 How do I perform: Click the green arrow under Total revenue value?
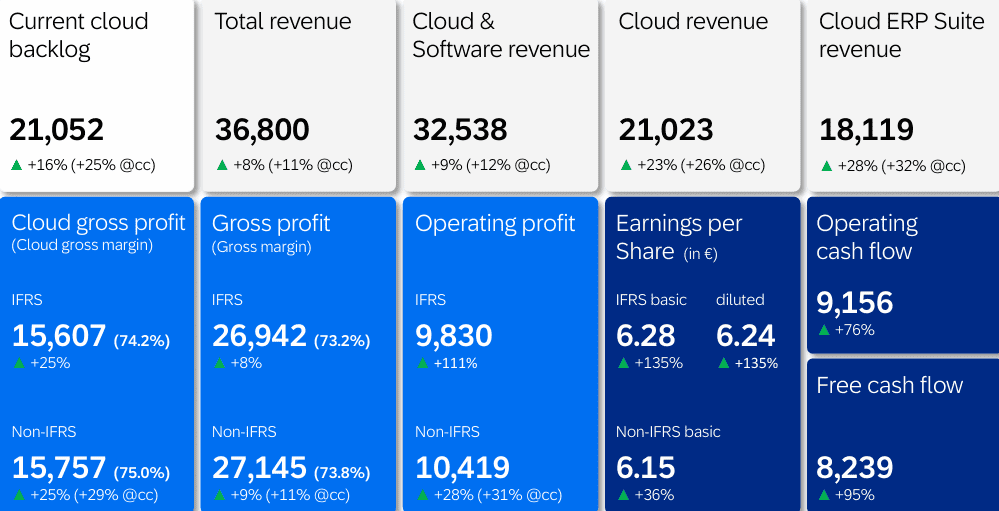point(222,165)
